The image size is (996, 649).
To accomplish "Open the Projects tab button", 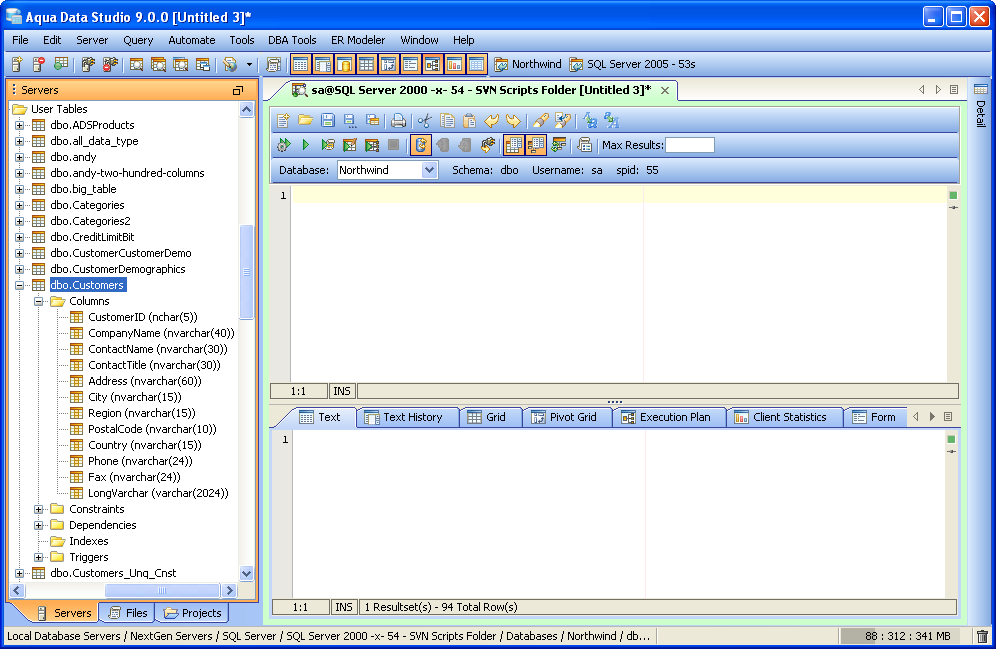I will [192, 613].
